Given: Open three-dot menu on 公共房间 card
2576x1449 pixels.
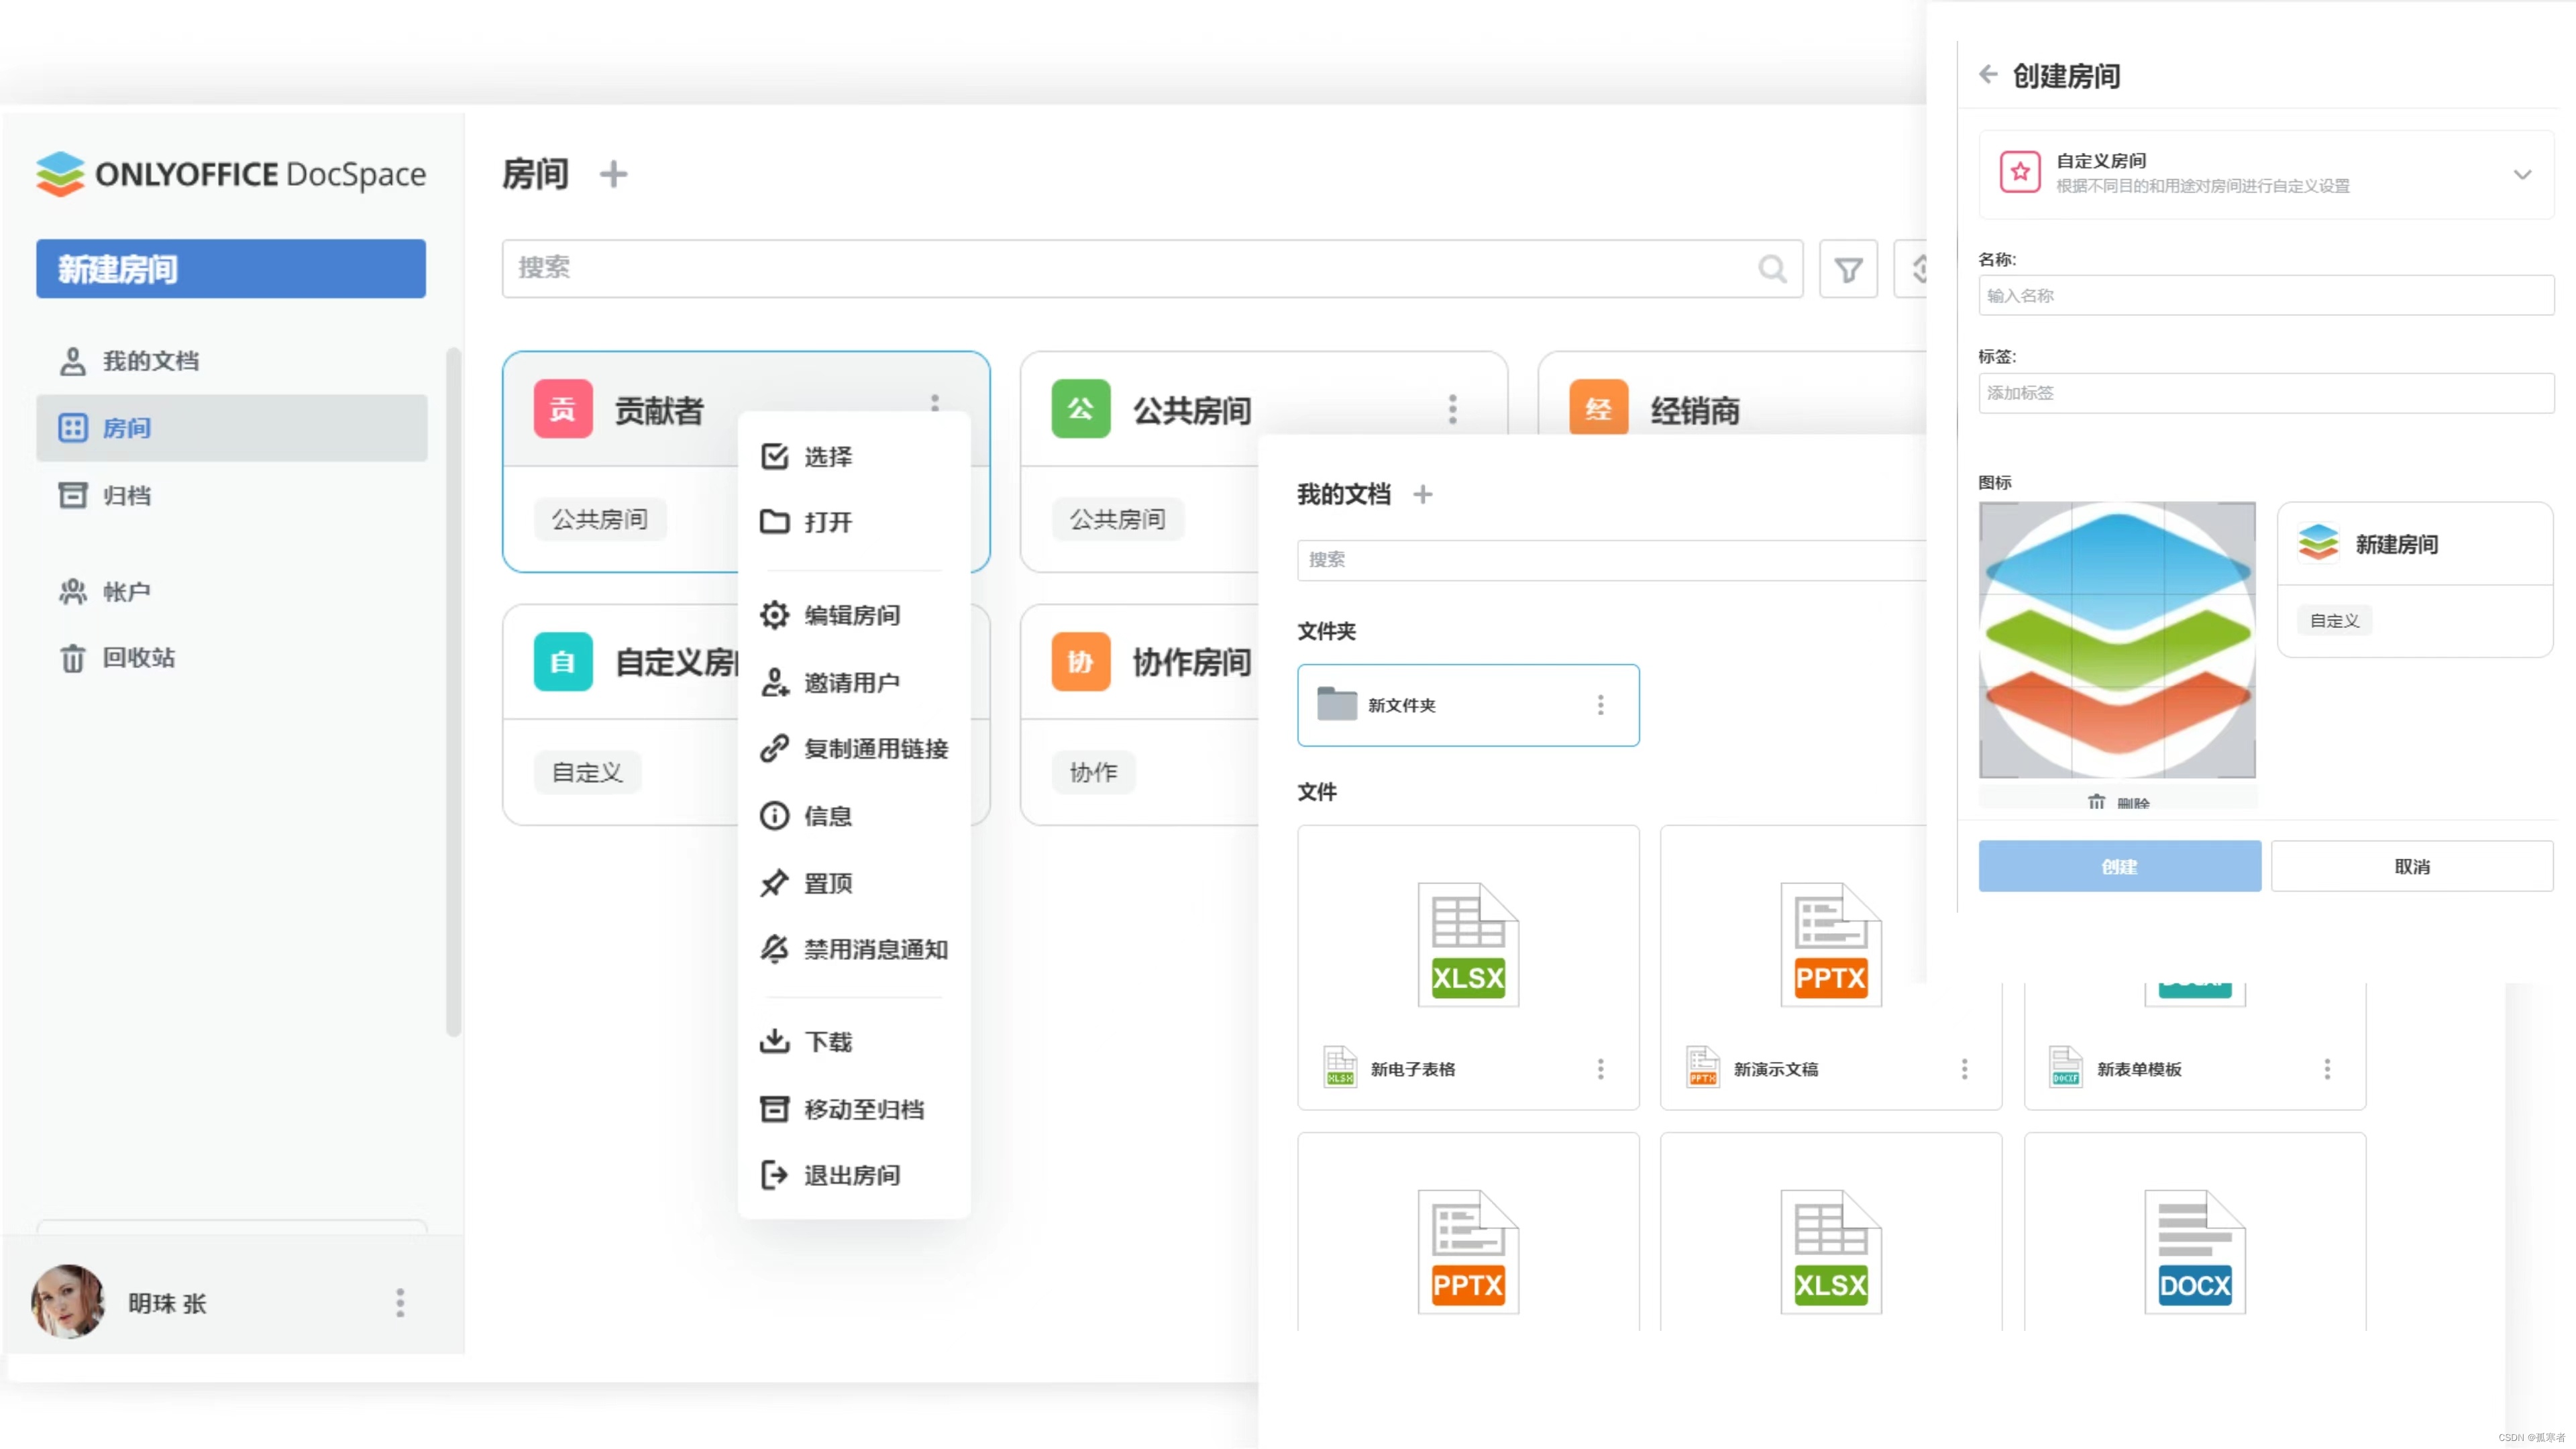Looking at the screenshot, I should pos(1452,409).
